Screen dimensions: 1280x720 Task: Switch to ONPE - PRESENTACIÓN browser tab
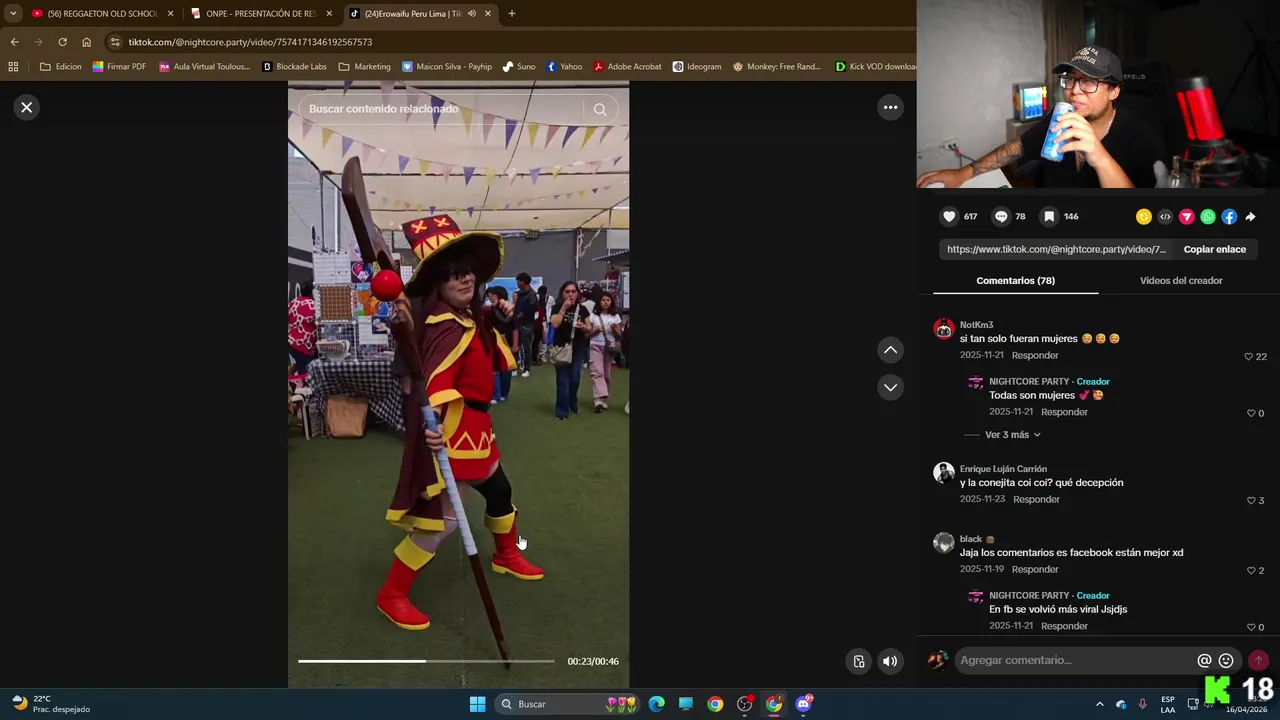click(x=261, y=14)
